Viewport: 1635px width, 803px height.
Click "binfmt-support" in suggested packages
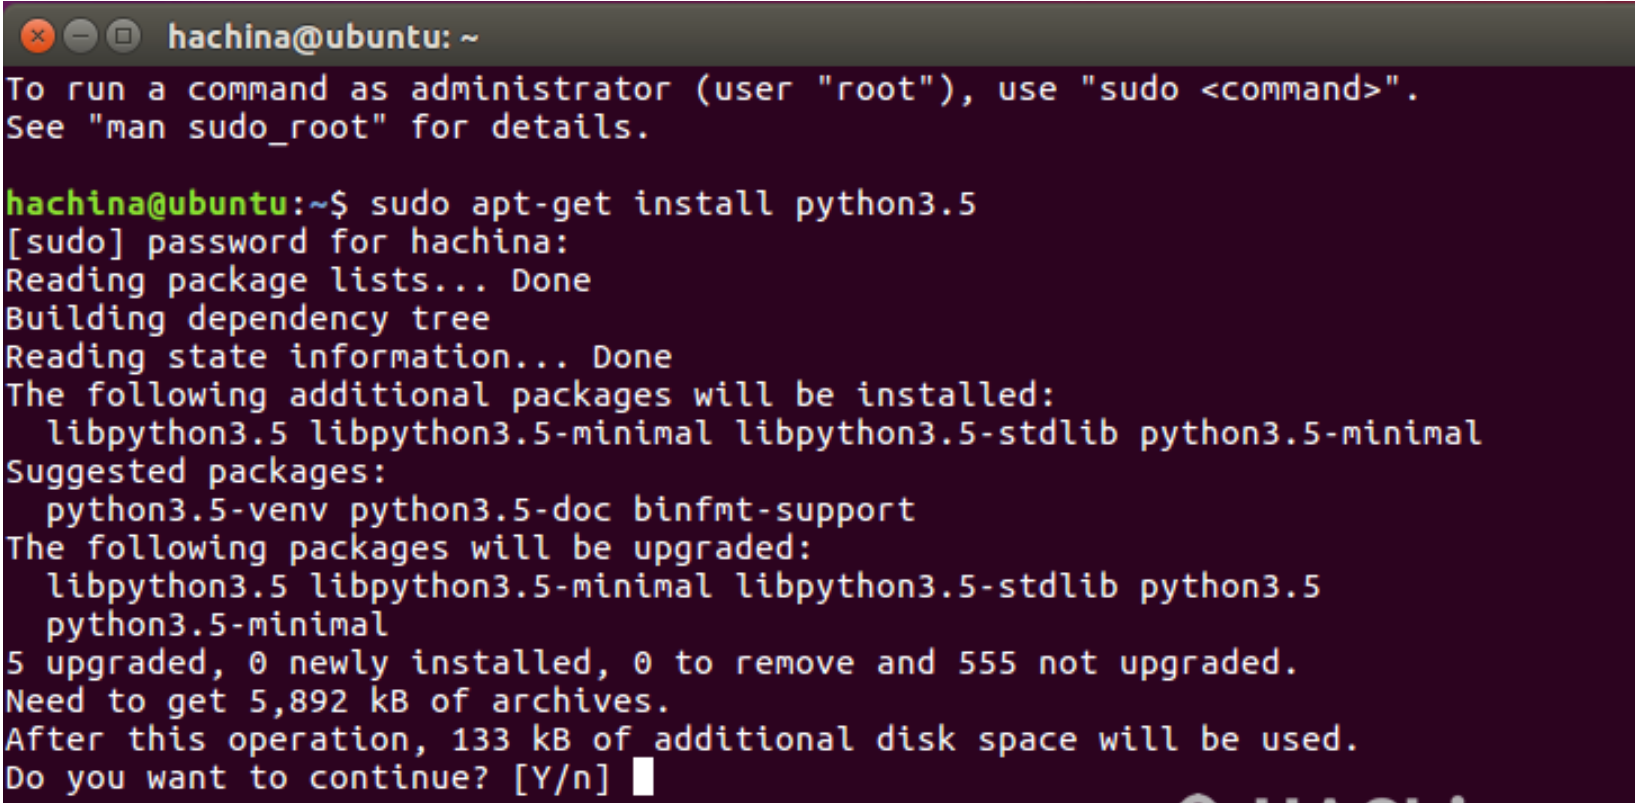point(773,510)
